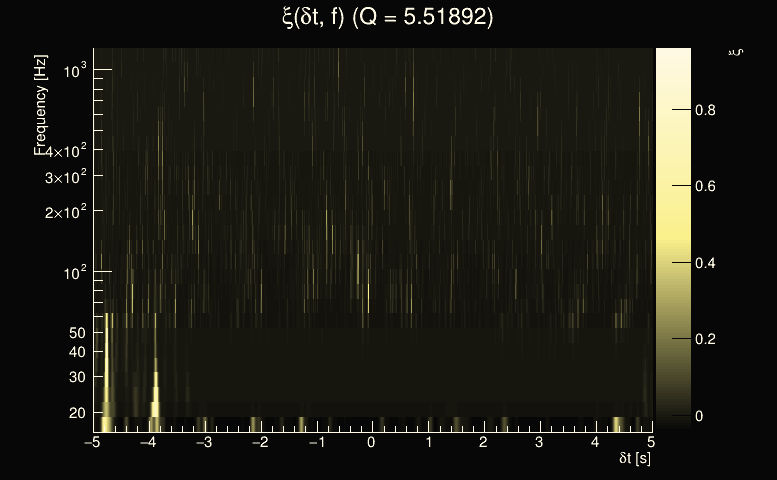Click the 10³ frequency tick label
Screen dimensions: 777x480
coord(76,69)
